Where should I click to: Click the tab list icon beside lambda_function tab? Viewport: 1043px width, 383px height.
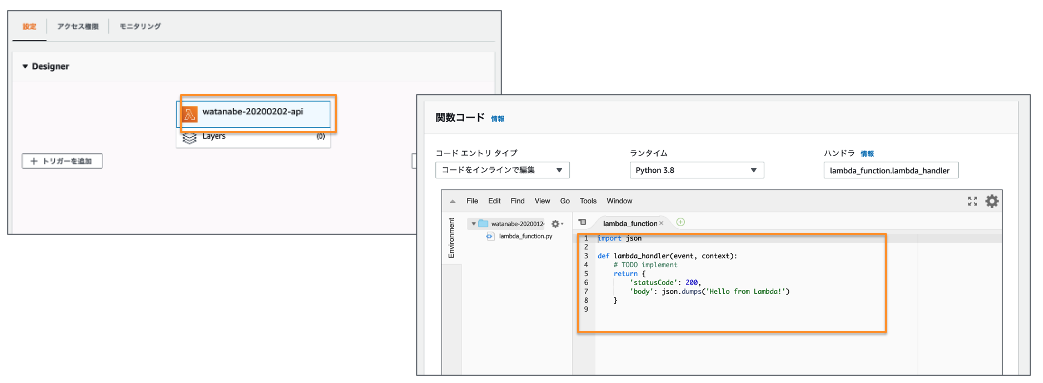pos(582,223)
